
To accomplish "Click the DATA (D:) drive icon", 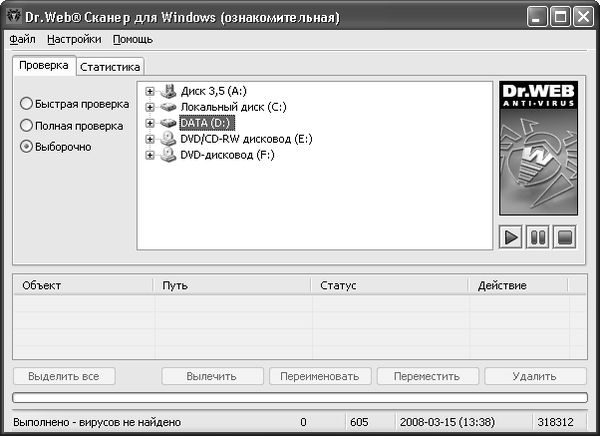I will (x=168, y=123).
